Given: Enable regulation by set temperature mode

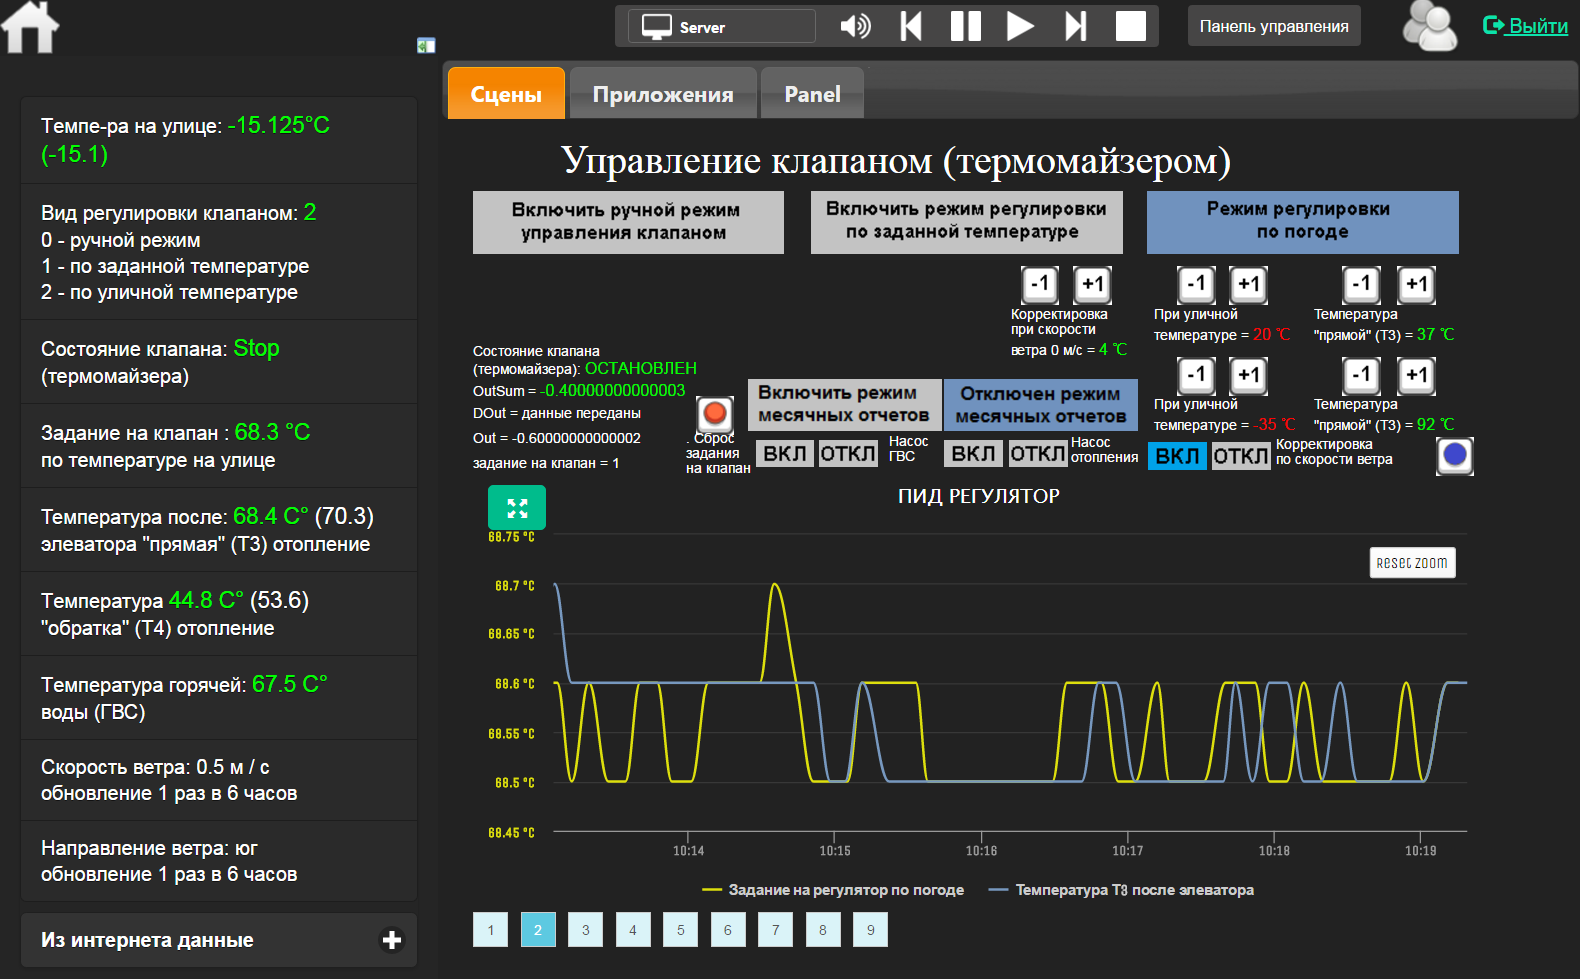Looking at the screenshot, I should (x=966, y=222).
